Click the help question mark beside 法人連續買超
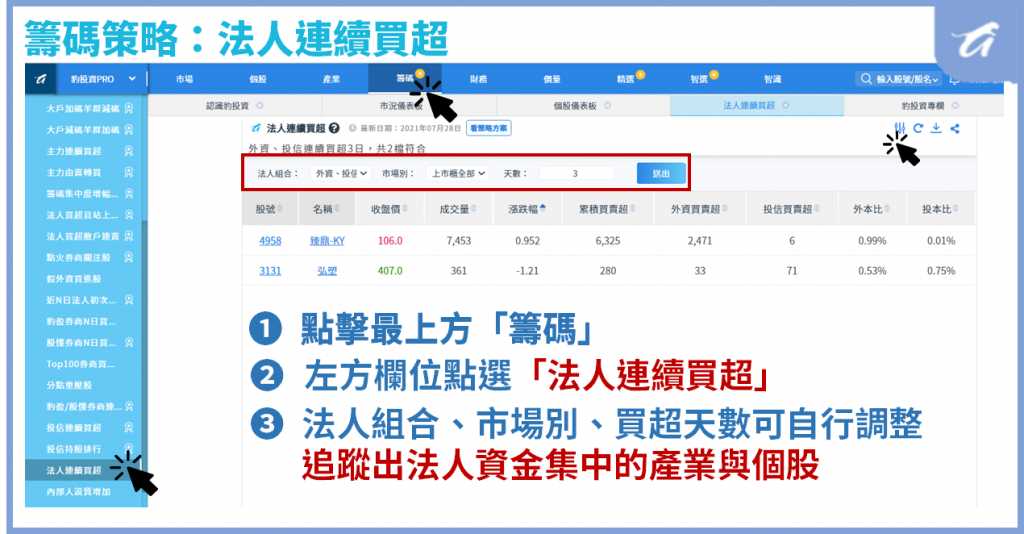The image size is (1024, 534). [334, 128]
